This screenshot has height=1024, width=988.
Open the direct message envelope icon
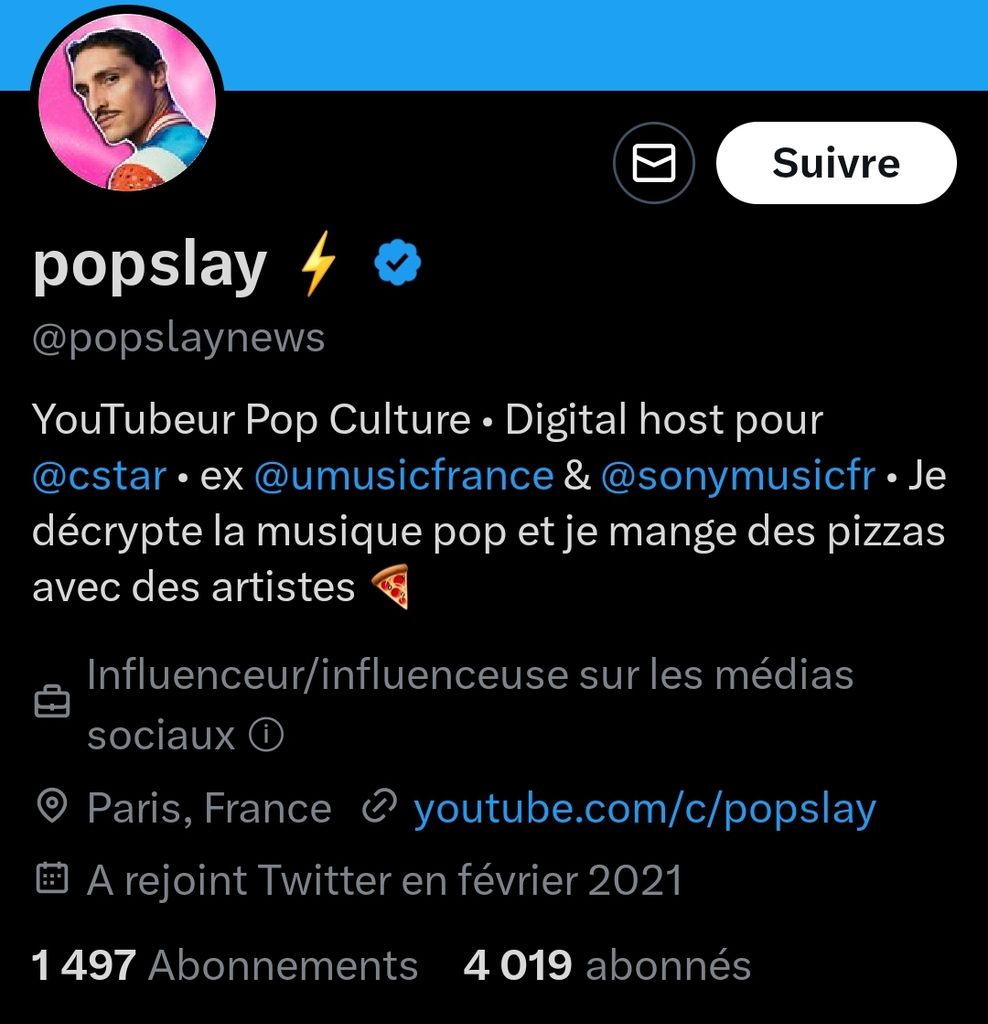pyautogui.click(x=654, y=163)
